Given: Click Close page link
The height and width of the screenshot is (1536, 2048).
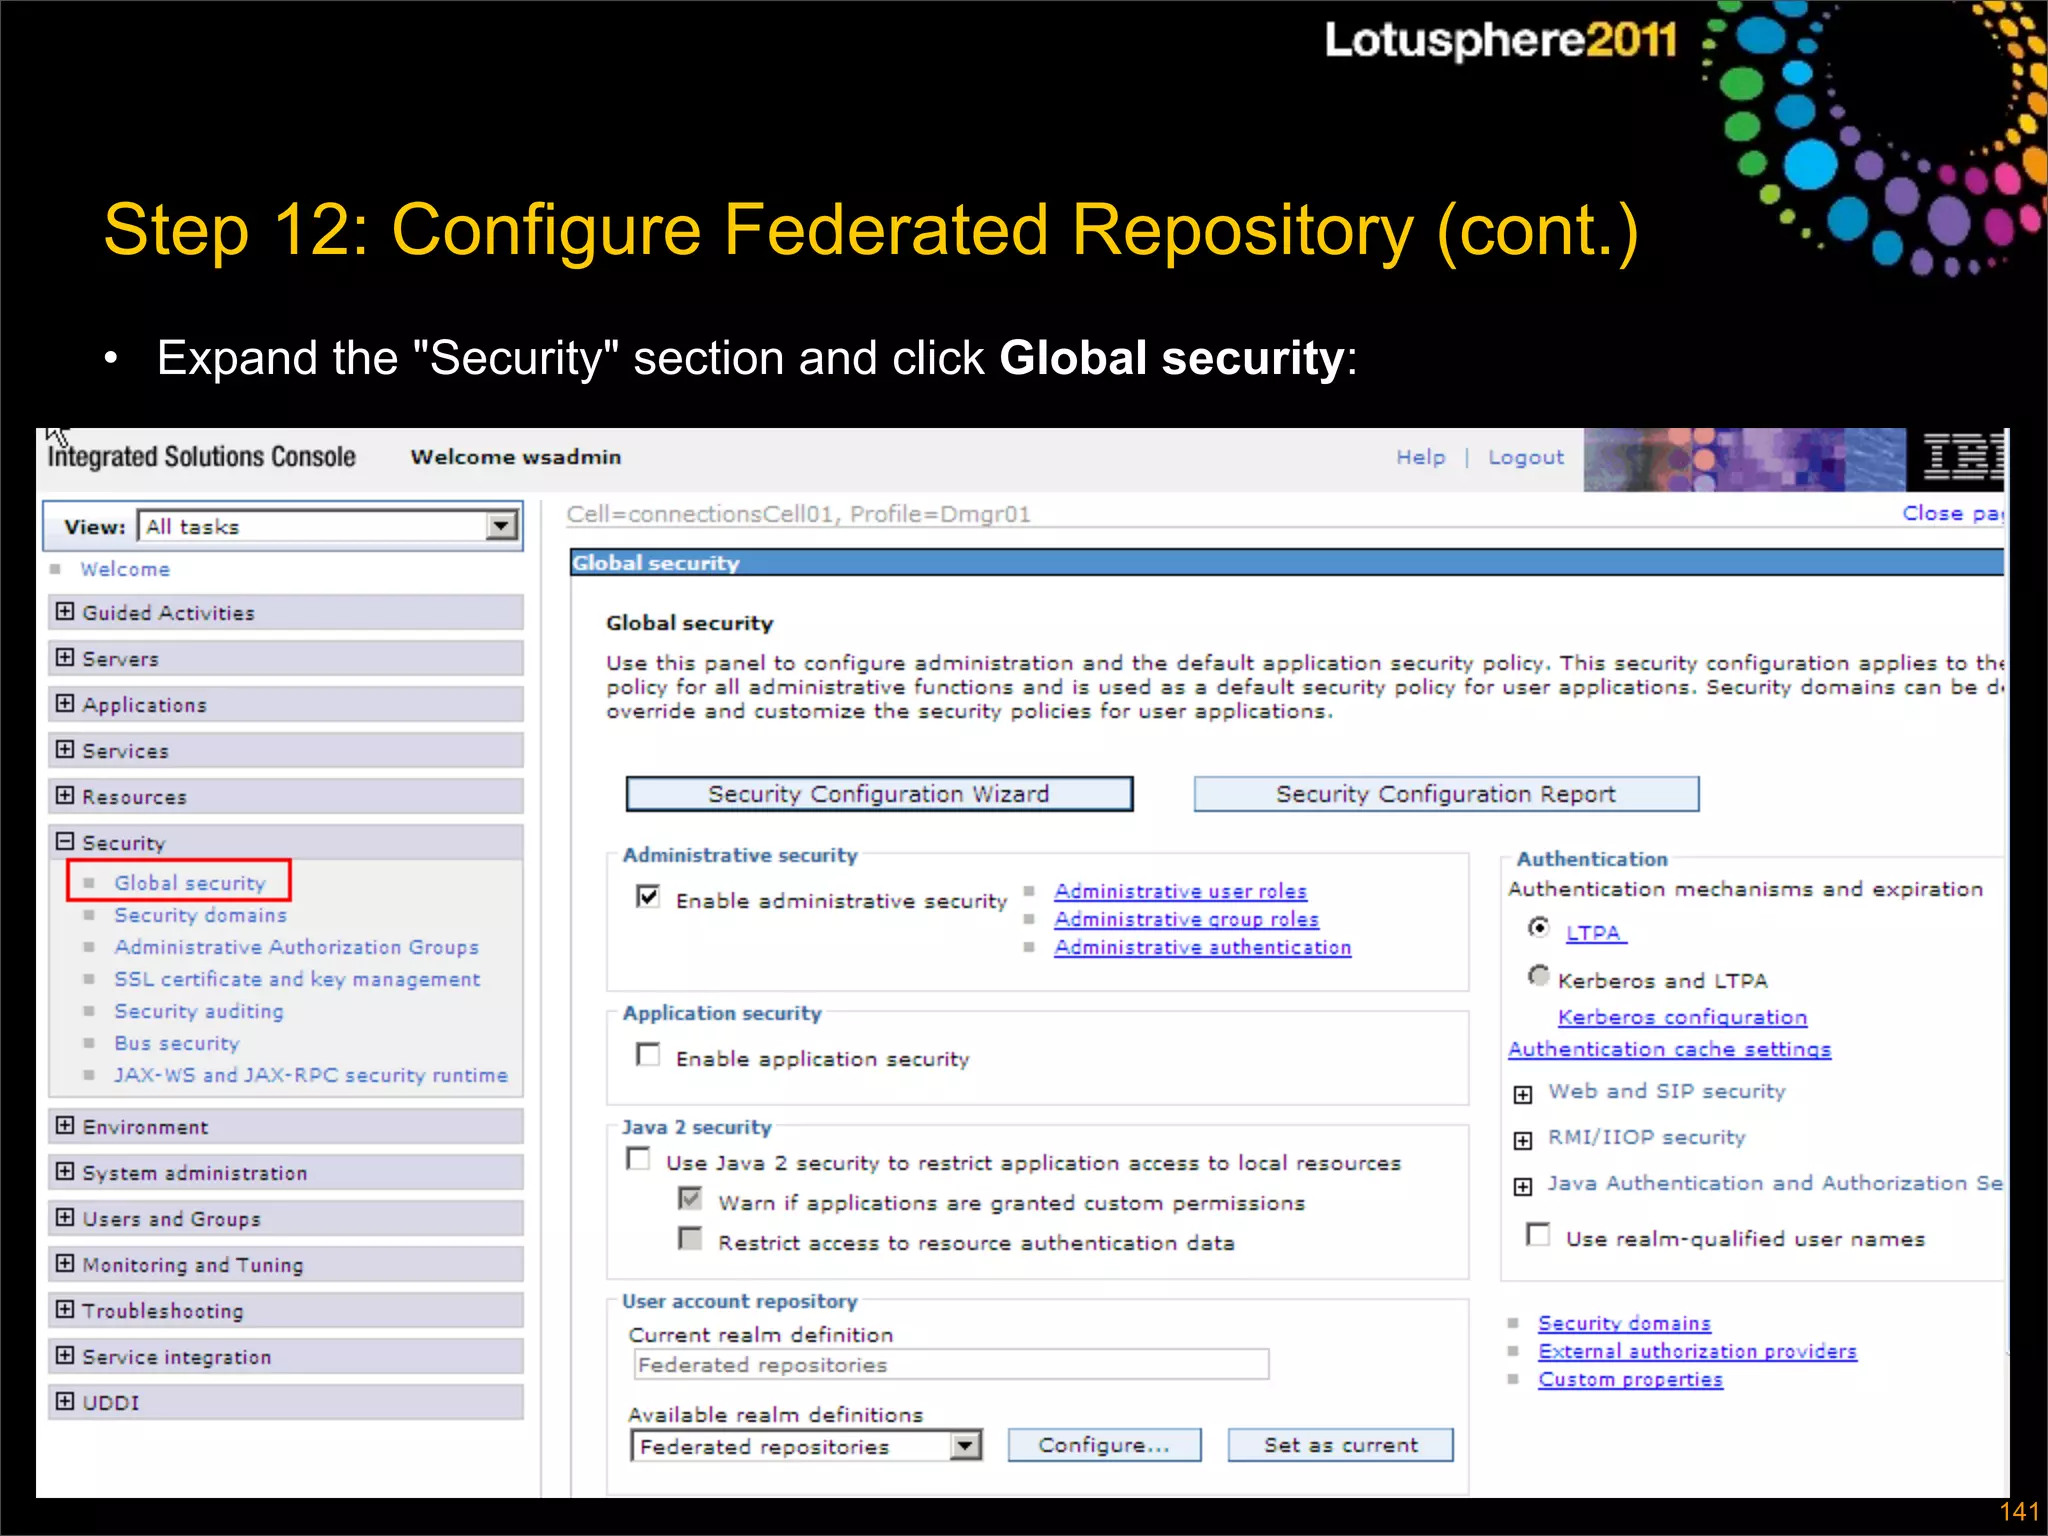Looking at the screenshot, I should point(1952,513).
